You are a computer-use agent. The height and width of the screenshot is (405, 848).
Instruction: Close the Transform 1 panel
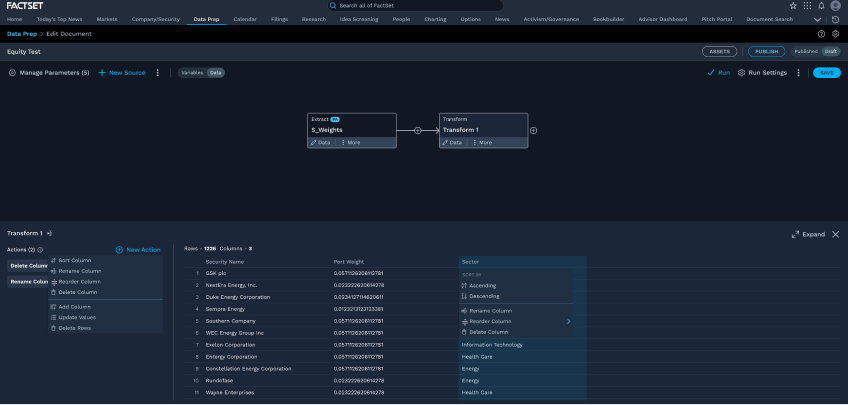836,234
